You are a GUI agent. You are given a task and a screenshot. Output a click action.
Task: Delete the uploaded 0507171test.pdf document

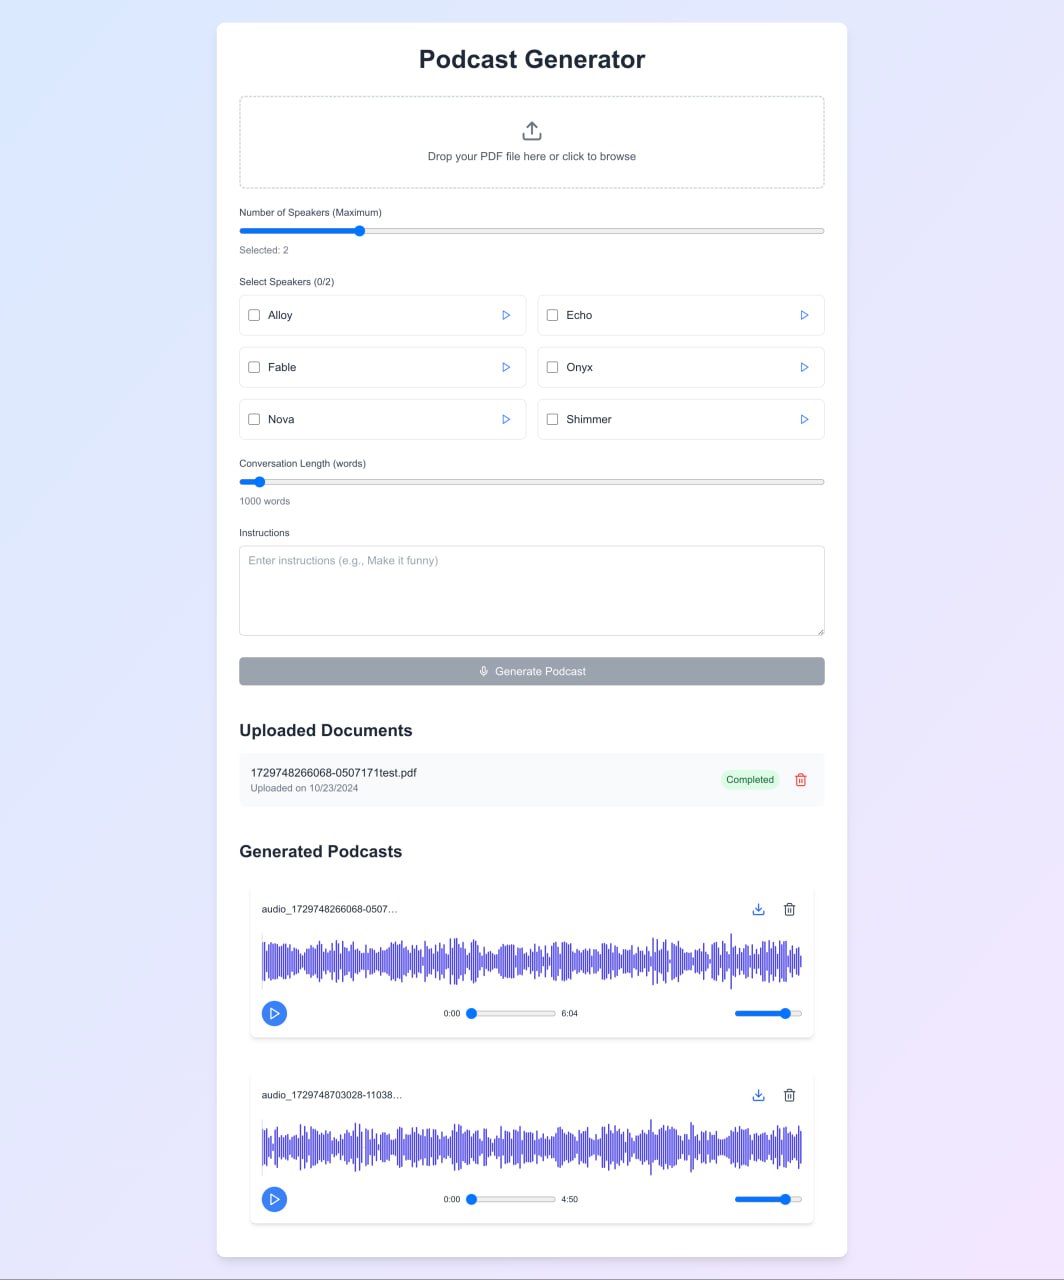pos(800,780)
